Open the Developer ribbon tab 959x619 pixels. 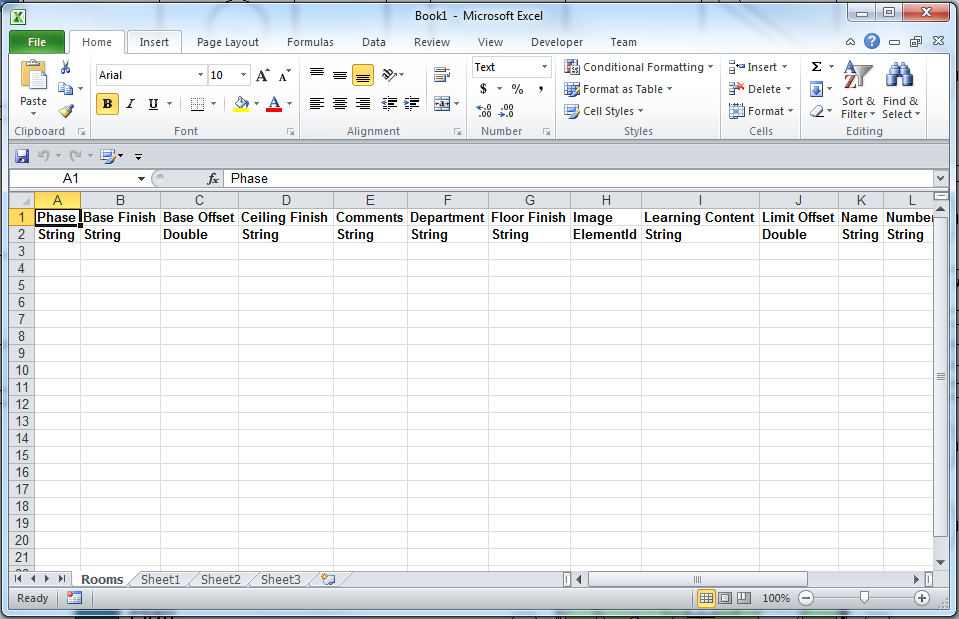coord(557,42)
